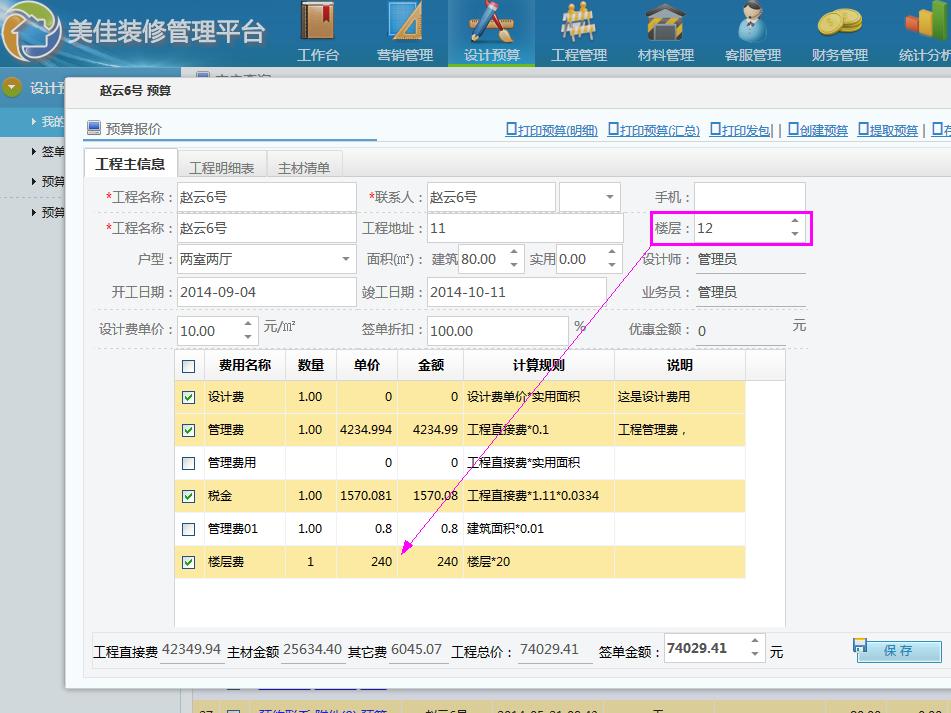Uncheck the 楼层费 row checkbox

point(189,562)
